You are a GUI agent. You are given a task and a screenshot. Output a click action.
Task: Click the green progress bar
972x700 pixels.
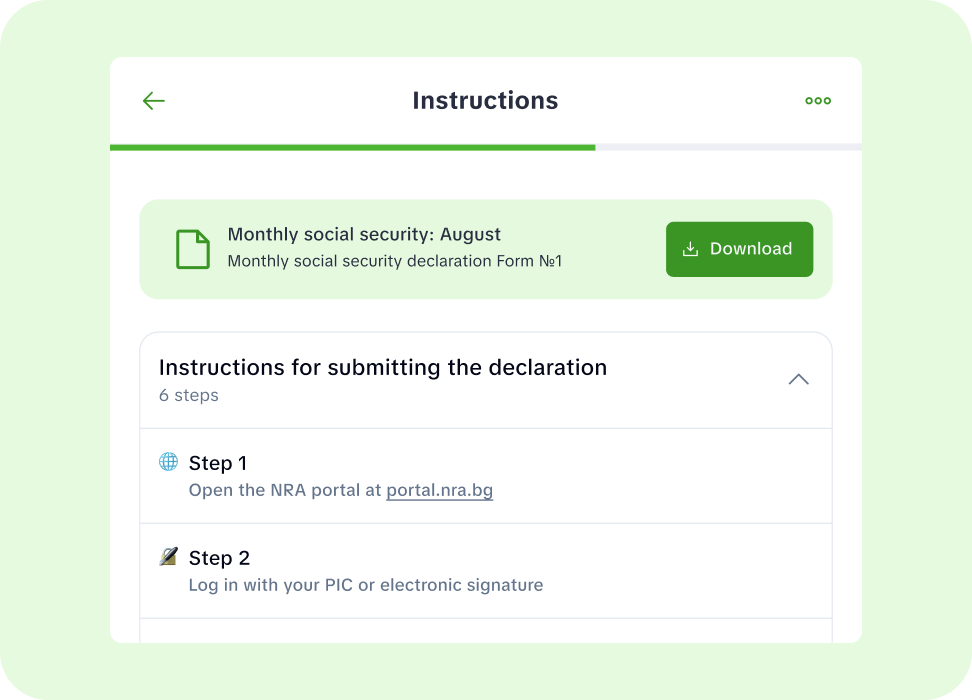(350, 147)
